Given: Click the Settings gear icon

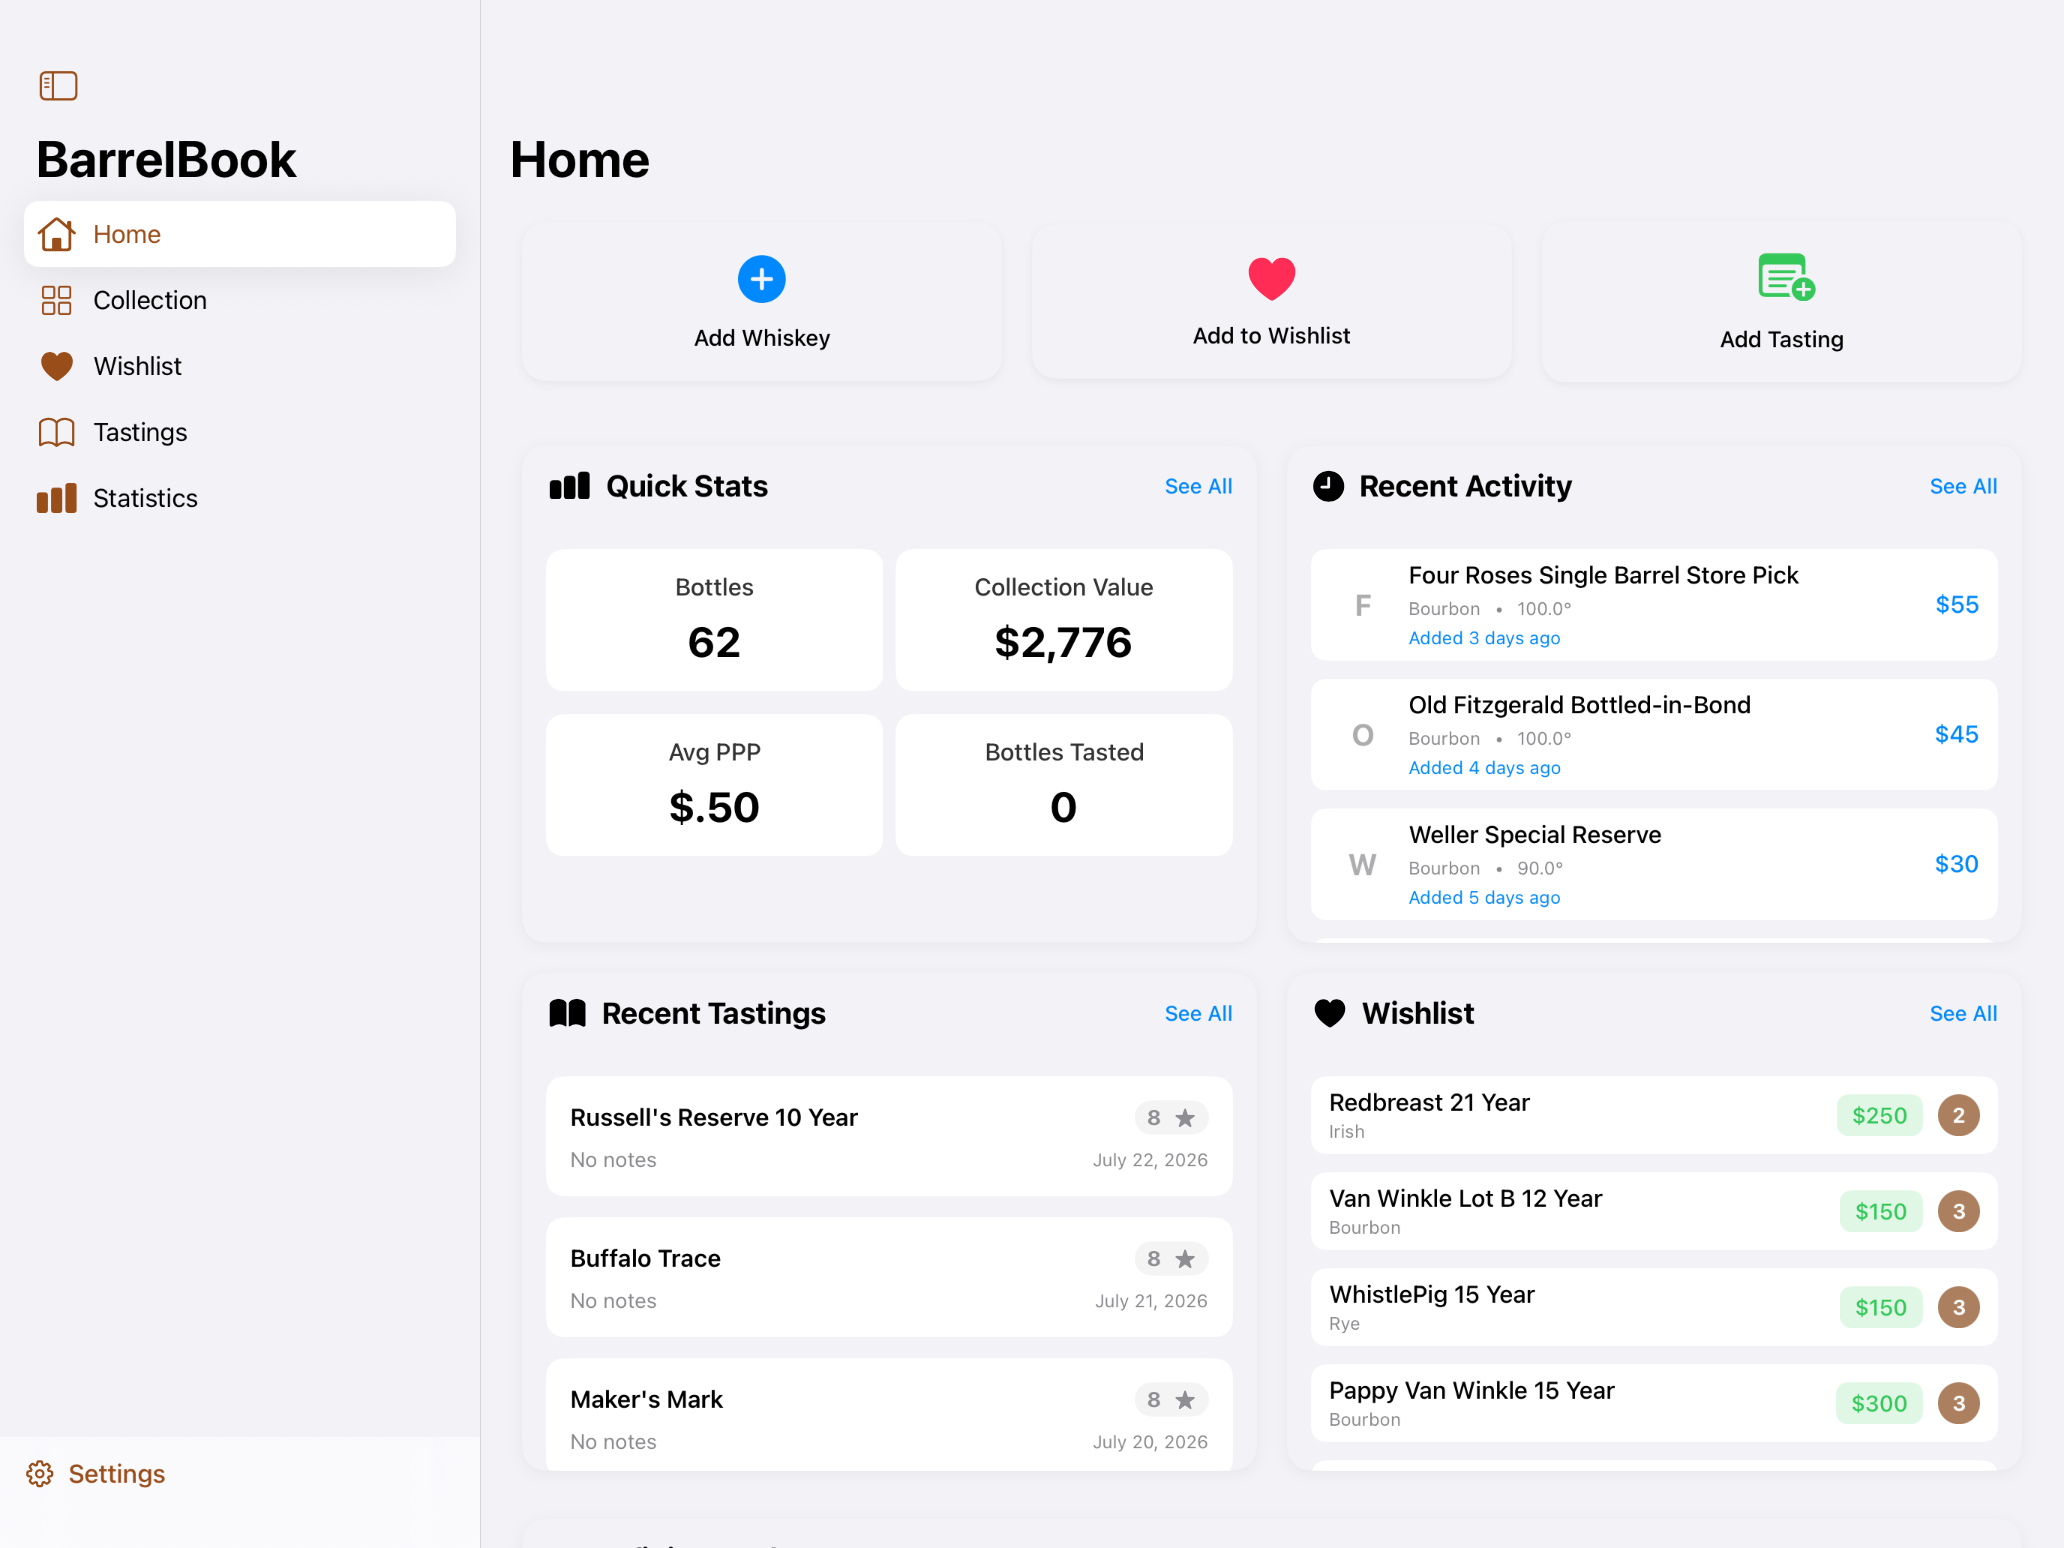Looking at the screenshot, I should tap(40, 1474).
